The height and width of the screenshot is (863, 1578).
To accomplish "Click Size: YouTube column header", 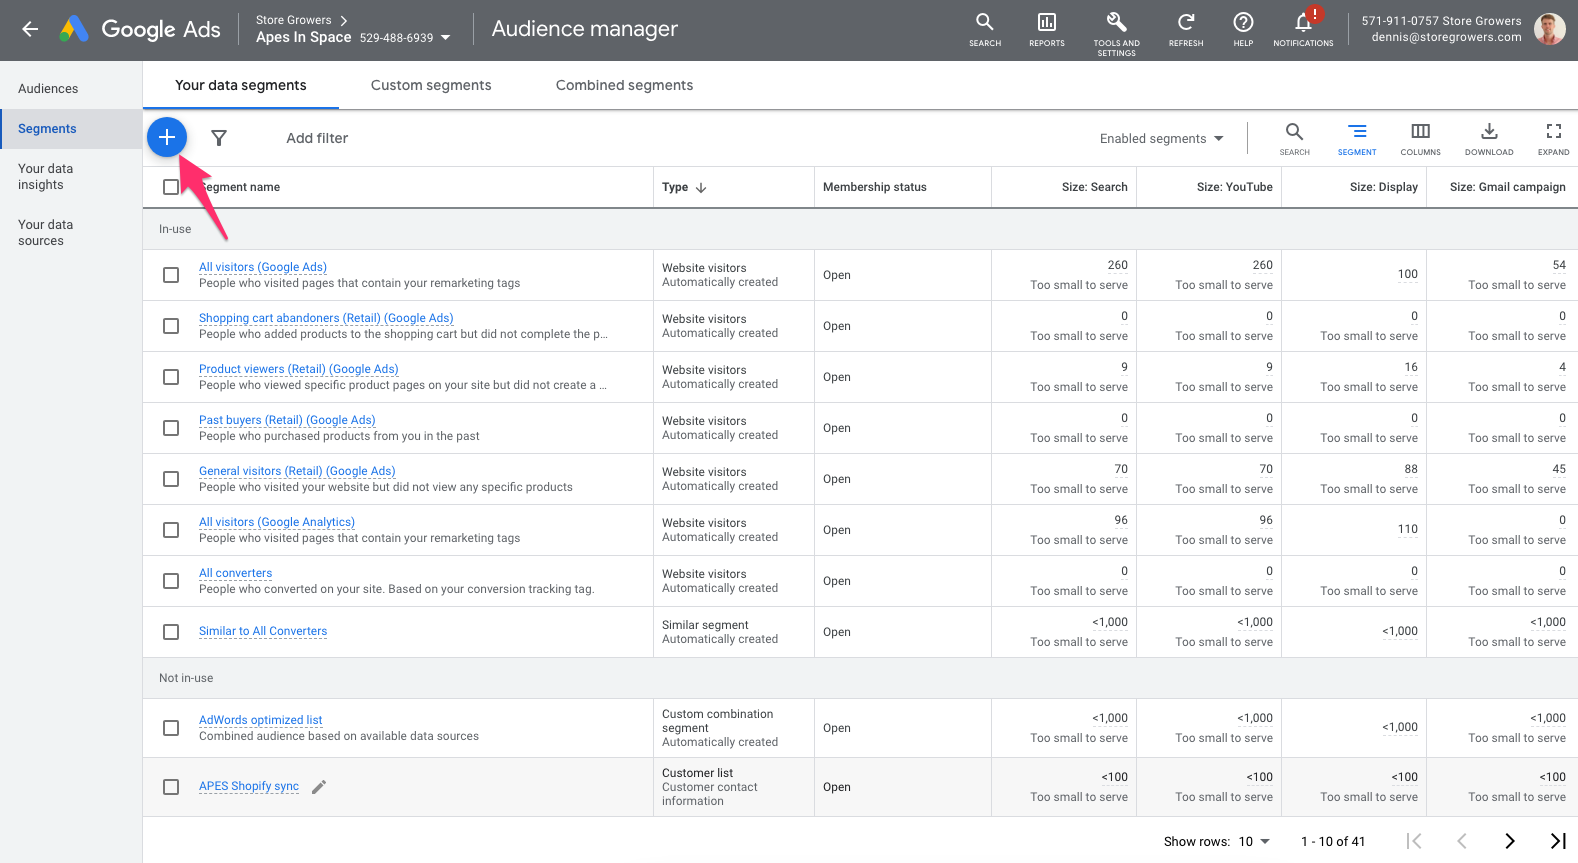I will tap(1235, 187).
